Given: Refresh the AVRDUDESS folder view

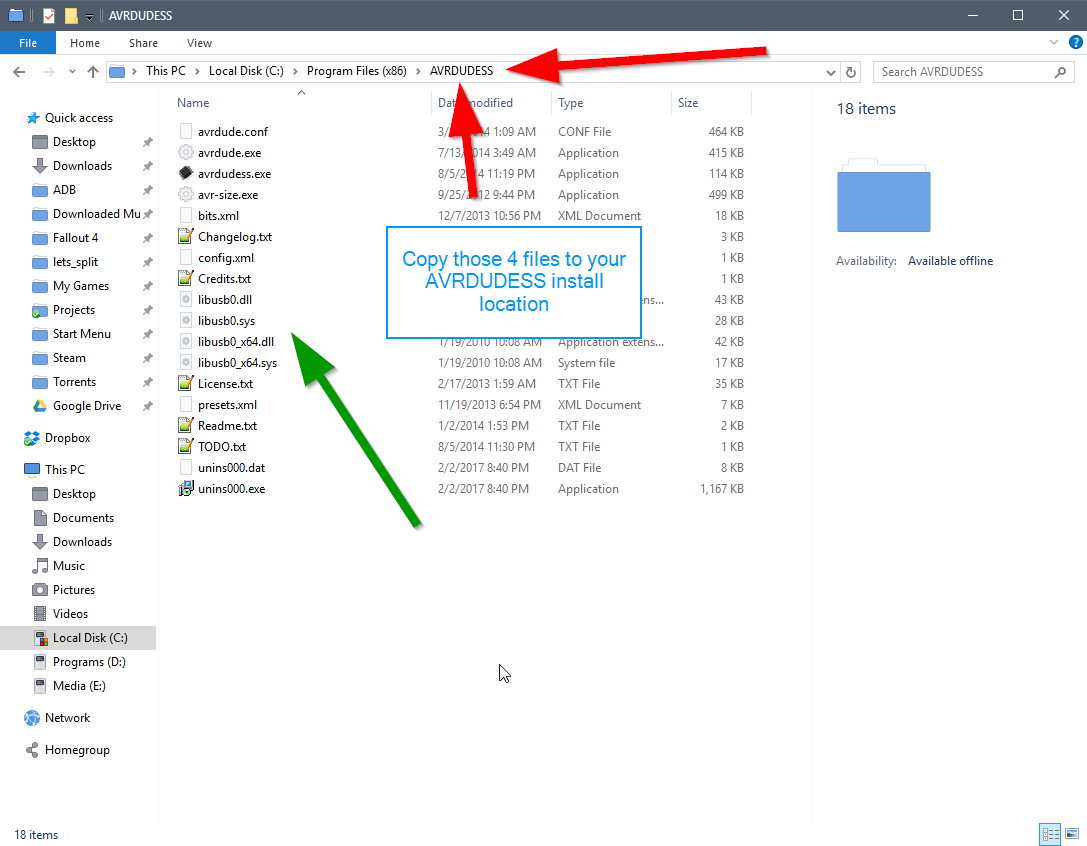Looking at the screenshot, I should [x=851, y=72].
